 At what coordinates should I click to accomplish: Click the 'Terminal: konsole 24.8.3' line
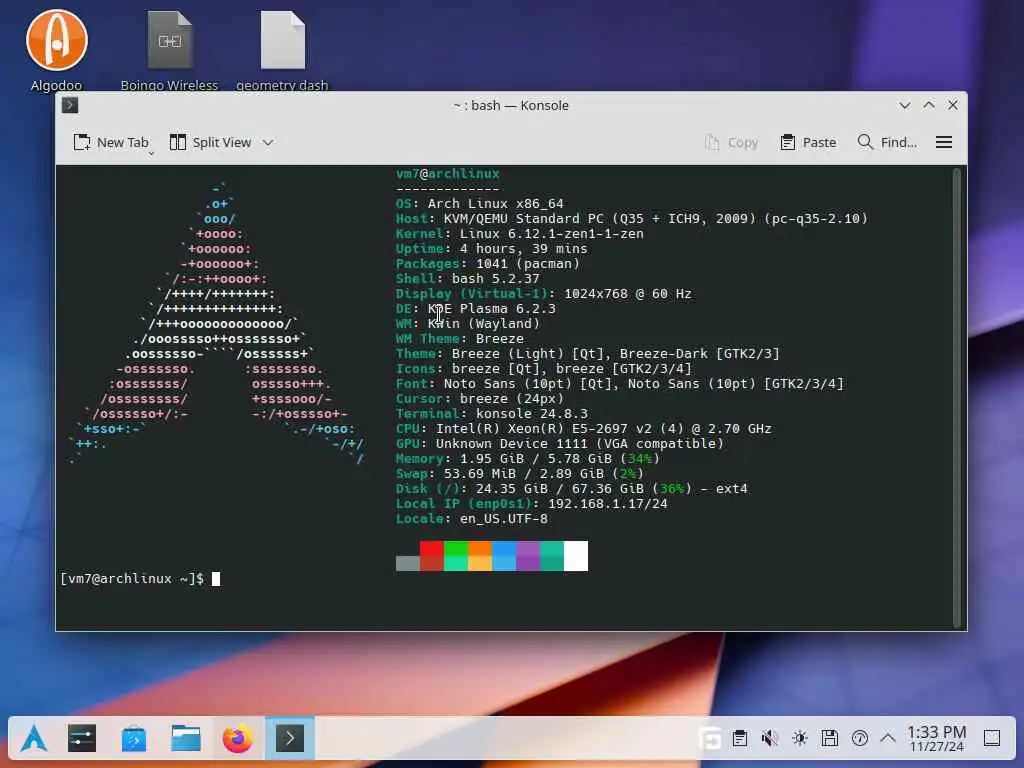[492, 414]
